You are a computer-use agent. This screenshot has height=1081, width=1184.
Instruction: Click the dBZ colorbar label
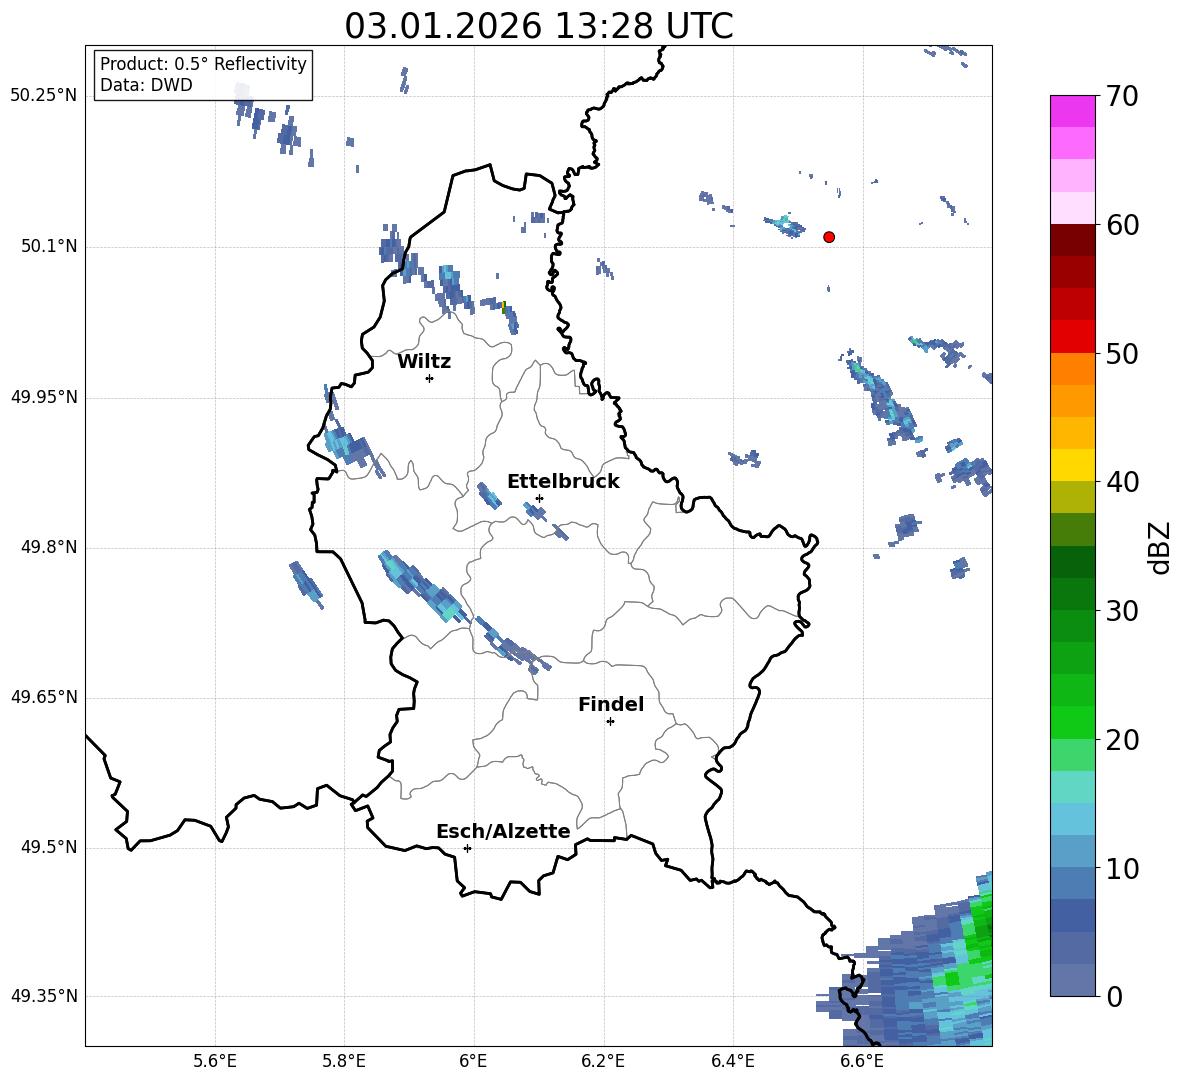pos(1161,547)
